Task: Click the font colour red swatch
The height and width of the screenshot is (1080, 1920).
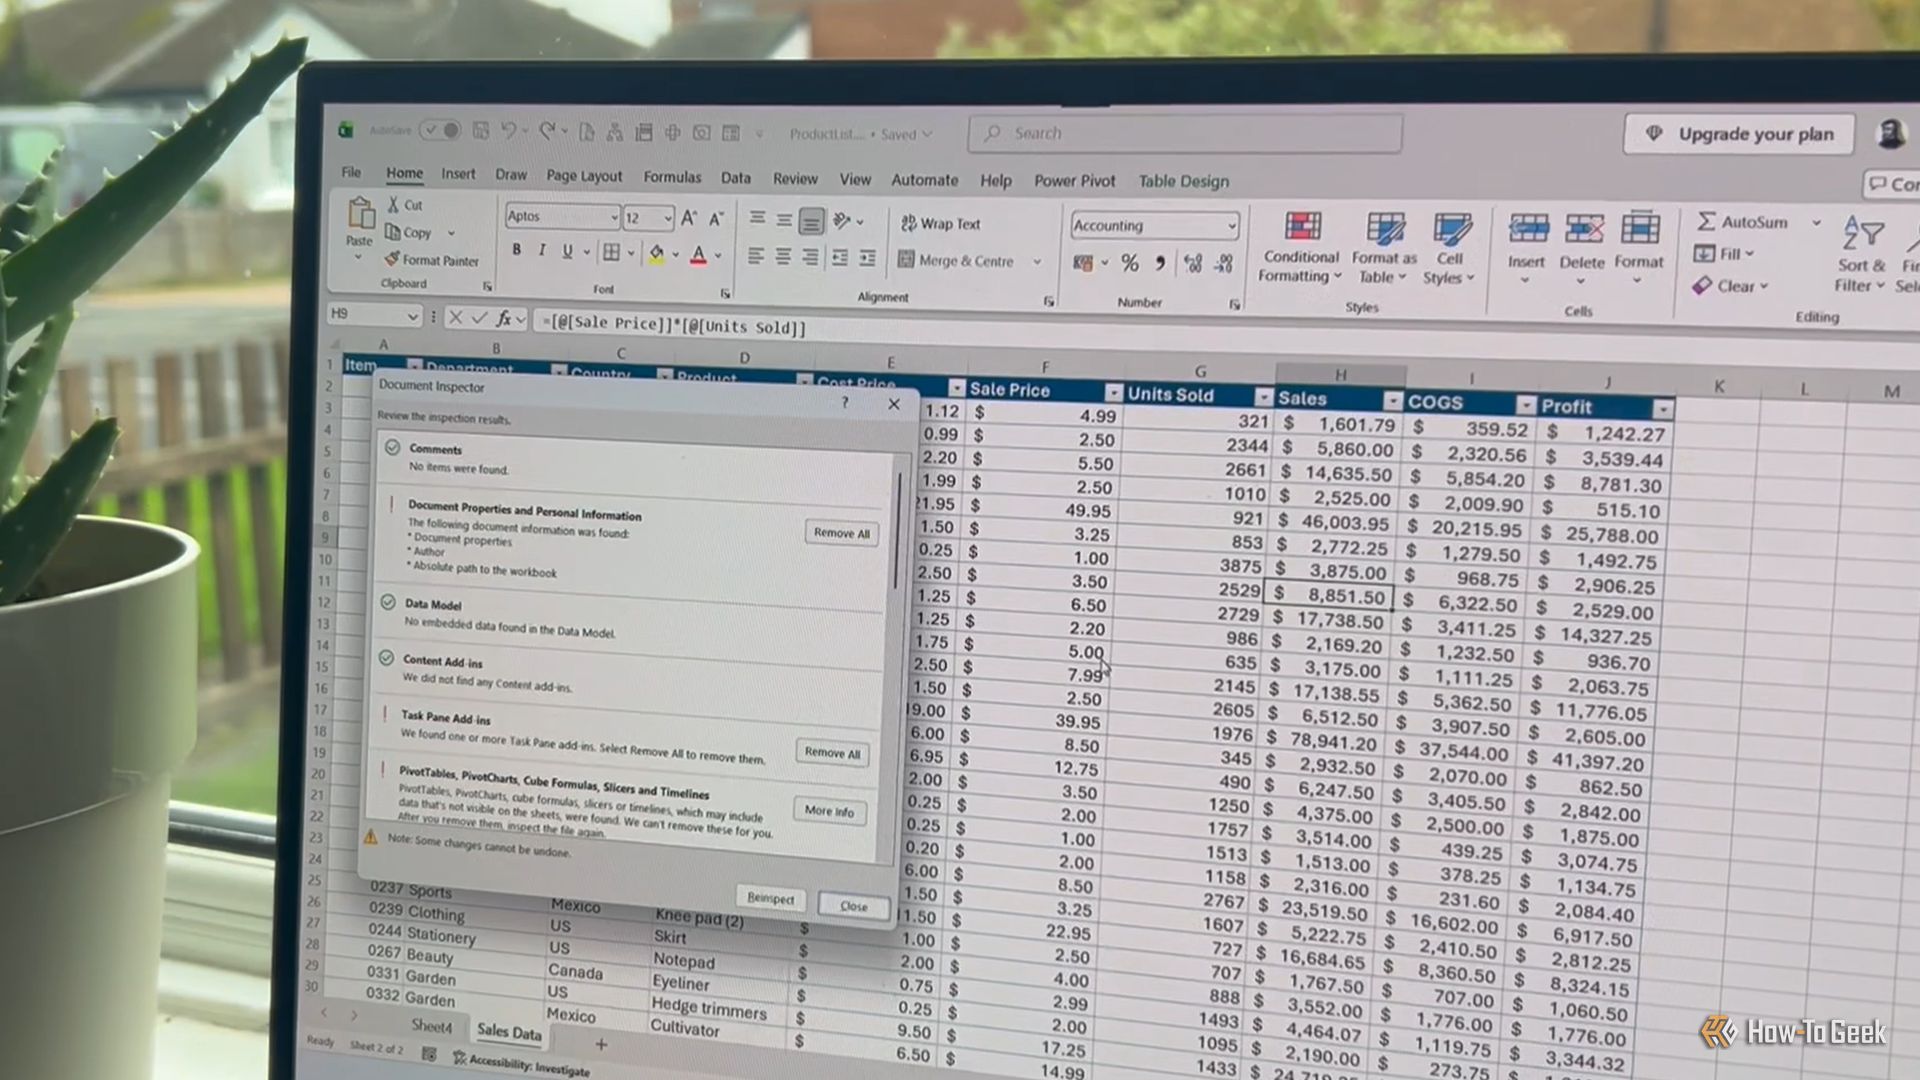Action: [699, 255]
